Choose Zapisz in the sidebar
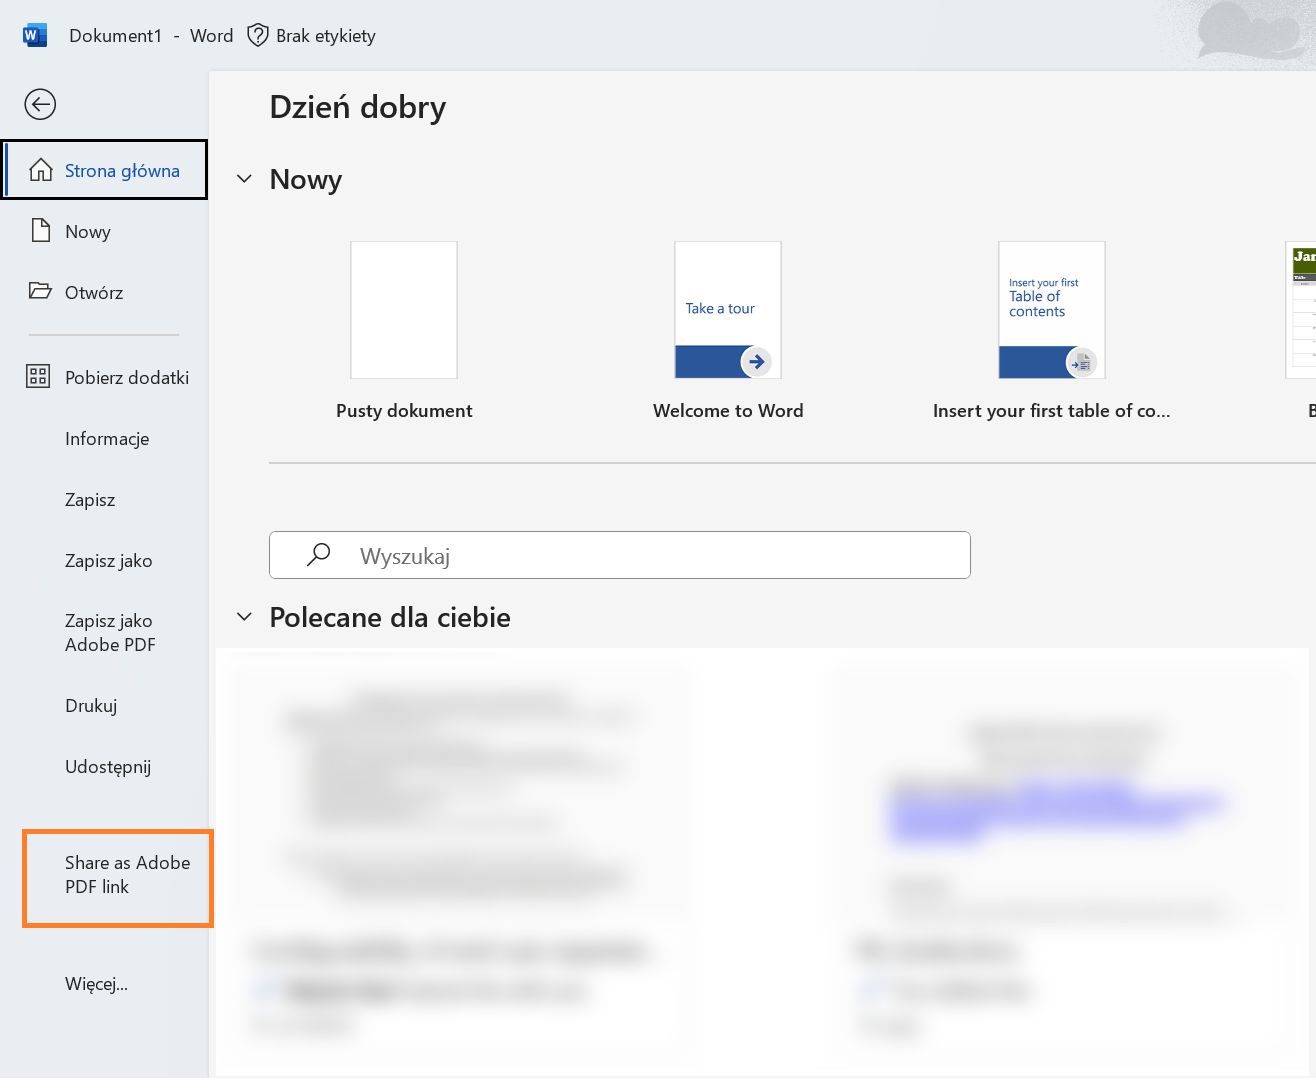 coord(105,499)
